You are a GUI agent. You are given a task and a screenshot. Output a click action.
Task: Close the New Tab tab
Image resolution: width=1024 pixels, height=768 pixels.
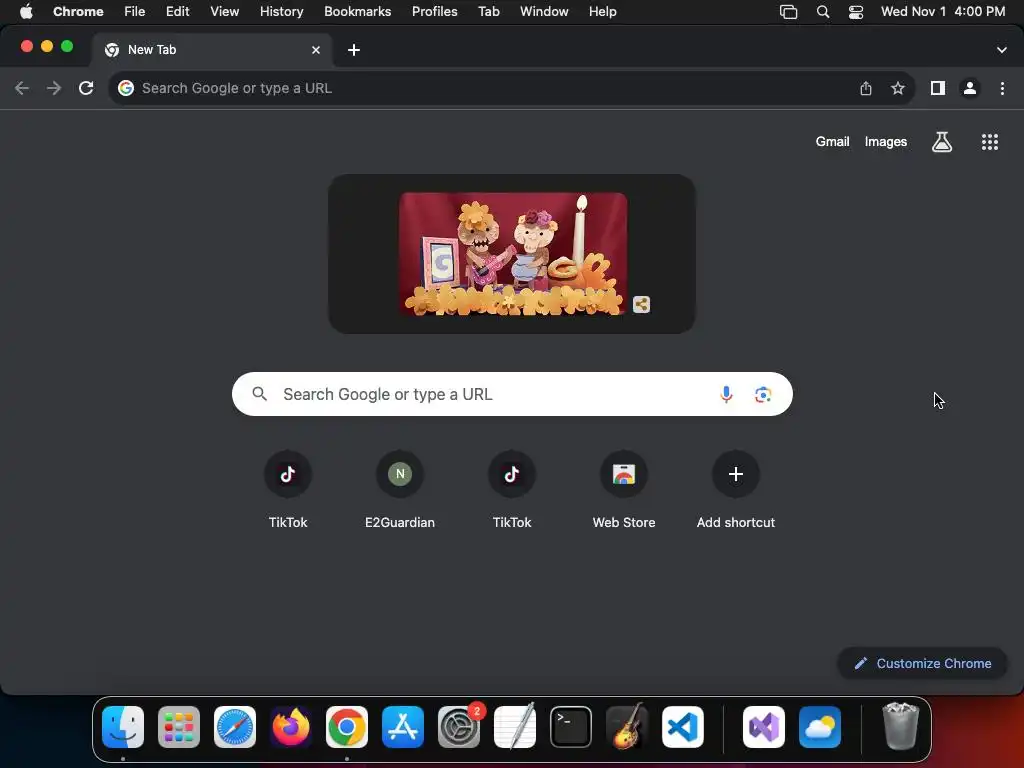tap(316, 50)
